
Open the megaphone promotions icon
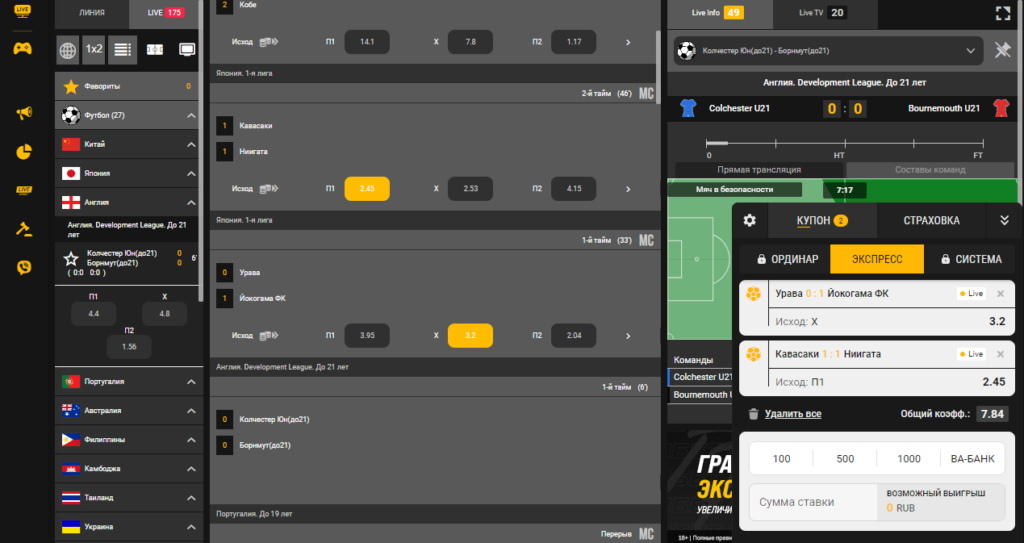(24, 113)
